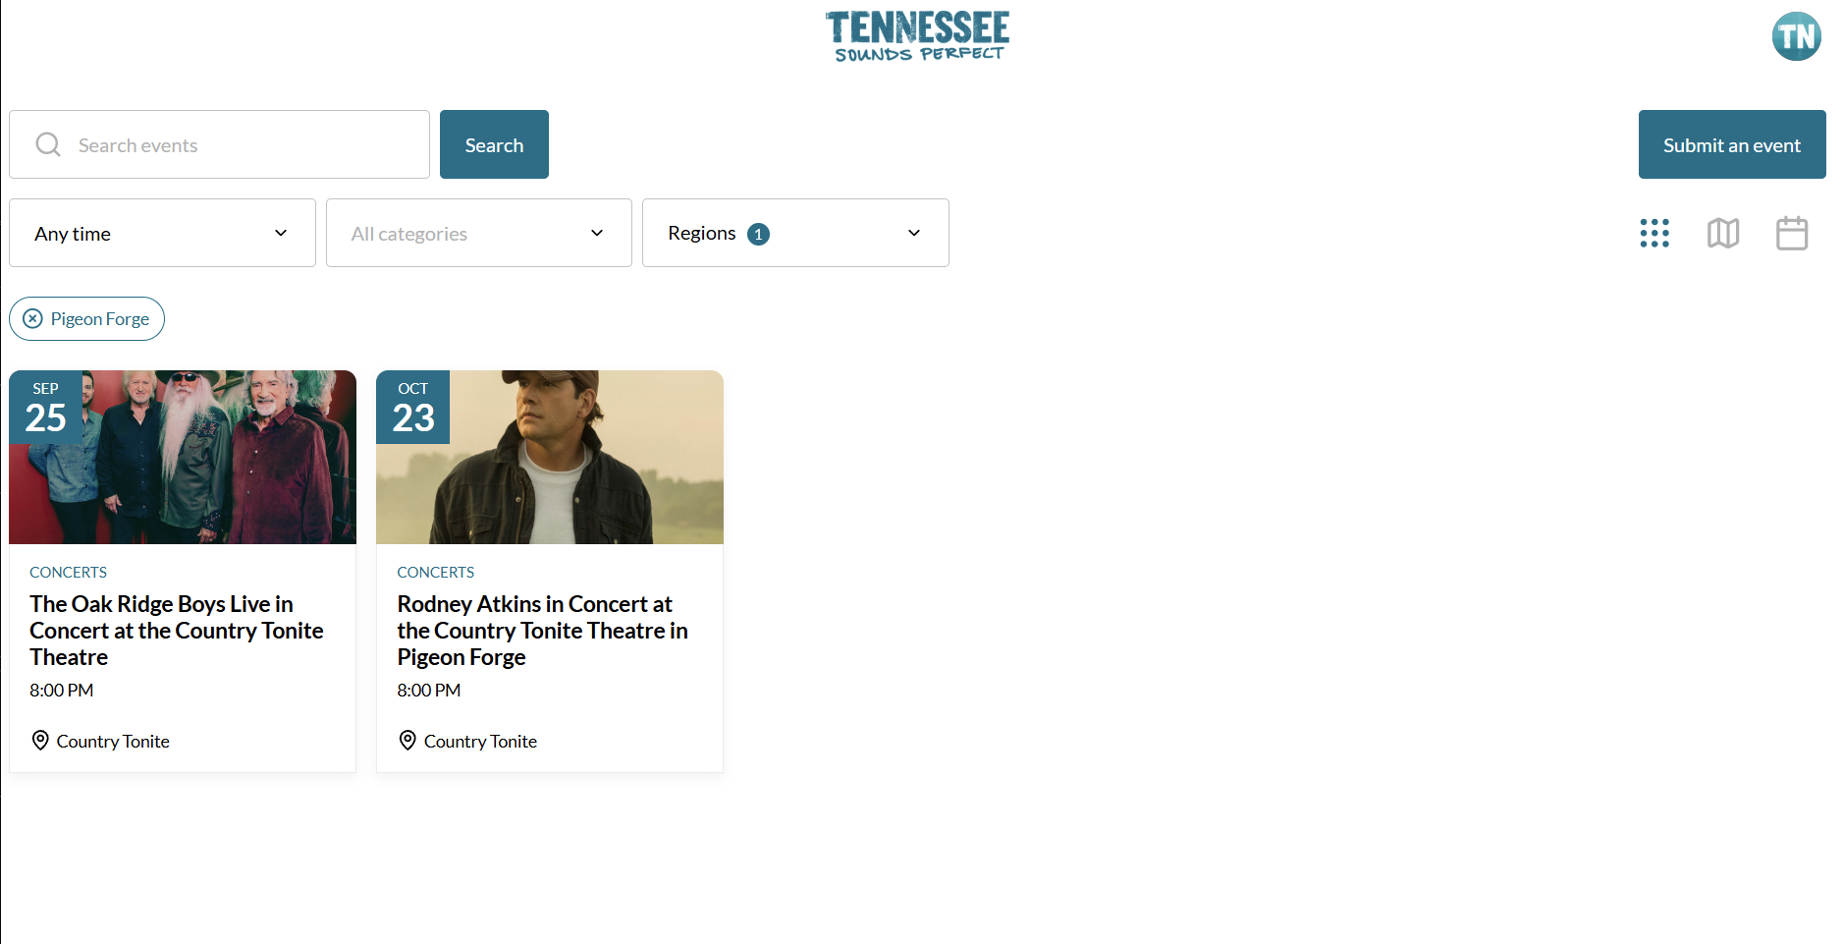Switch to calendar view icon
This screenshot has height=944, width=1840.
pyautogui.click(x=1791, y=233)
